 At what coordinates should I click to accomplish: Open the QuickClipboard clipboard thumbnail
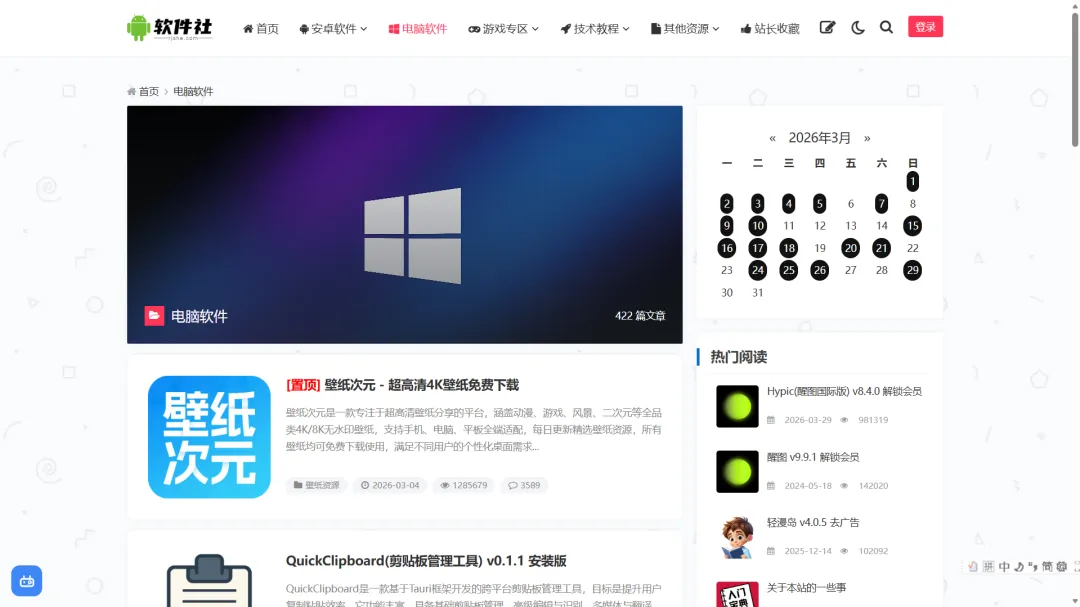pyautogui.click(x=209, y=580)
